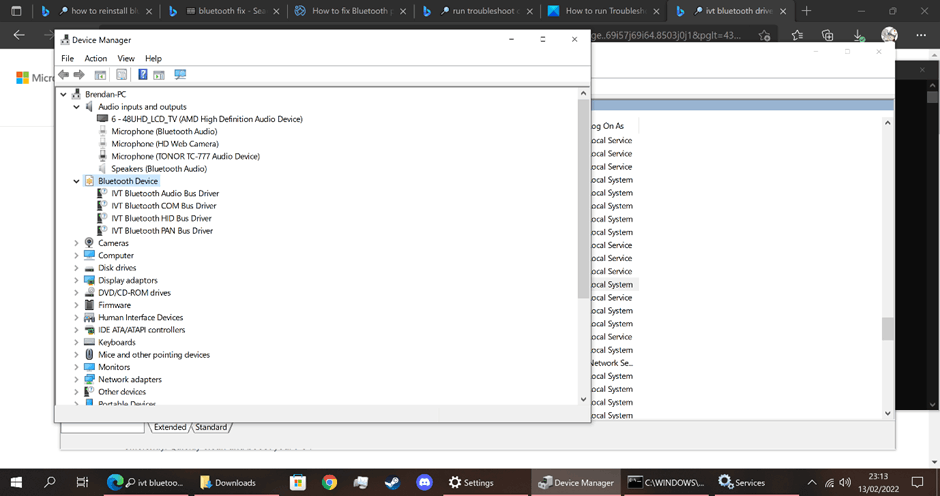
Task: Expand the Network adapters category
Action: (76, 380)
